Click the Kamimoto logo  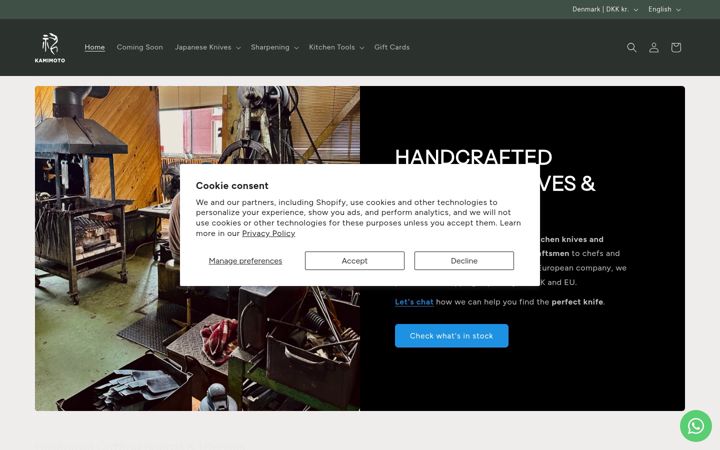50,47
